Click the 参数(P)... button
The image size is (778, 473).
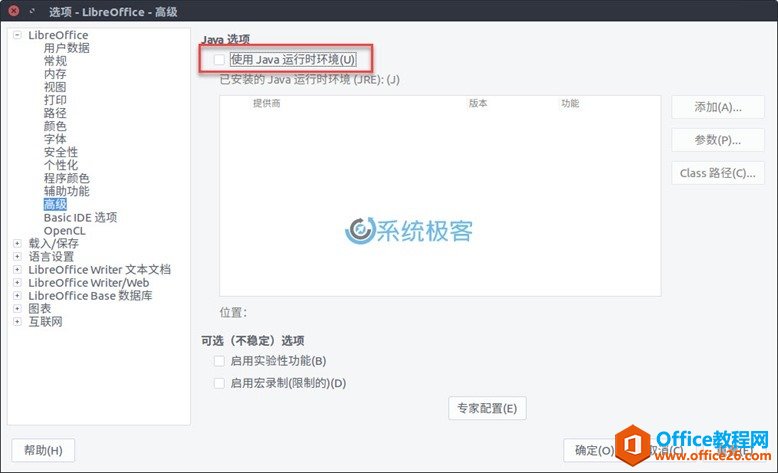[717, 140]
